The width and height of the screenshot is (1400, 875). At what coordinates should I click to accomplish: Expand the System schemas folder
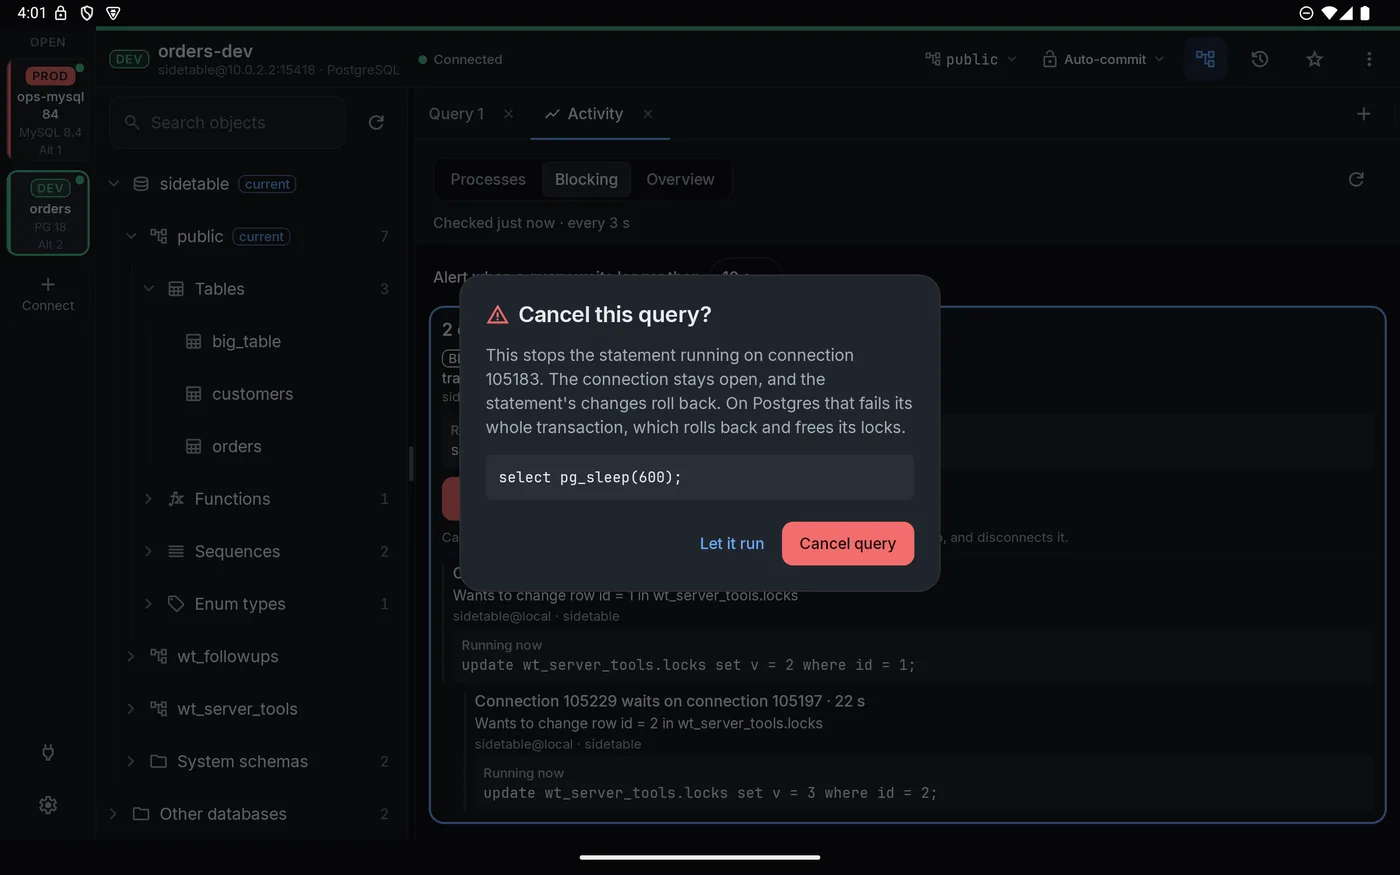pyautogui.click(x=130, y=761)
